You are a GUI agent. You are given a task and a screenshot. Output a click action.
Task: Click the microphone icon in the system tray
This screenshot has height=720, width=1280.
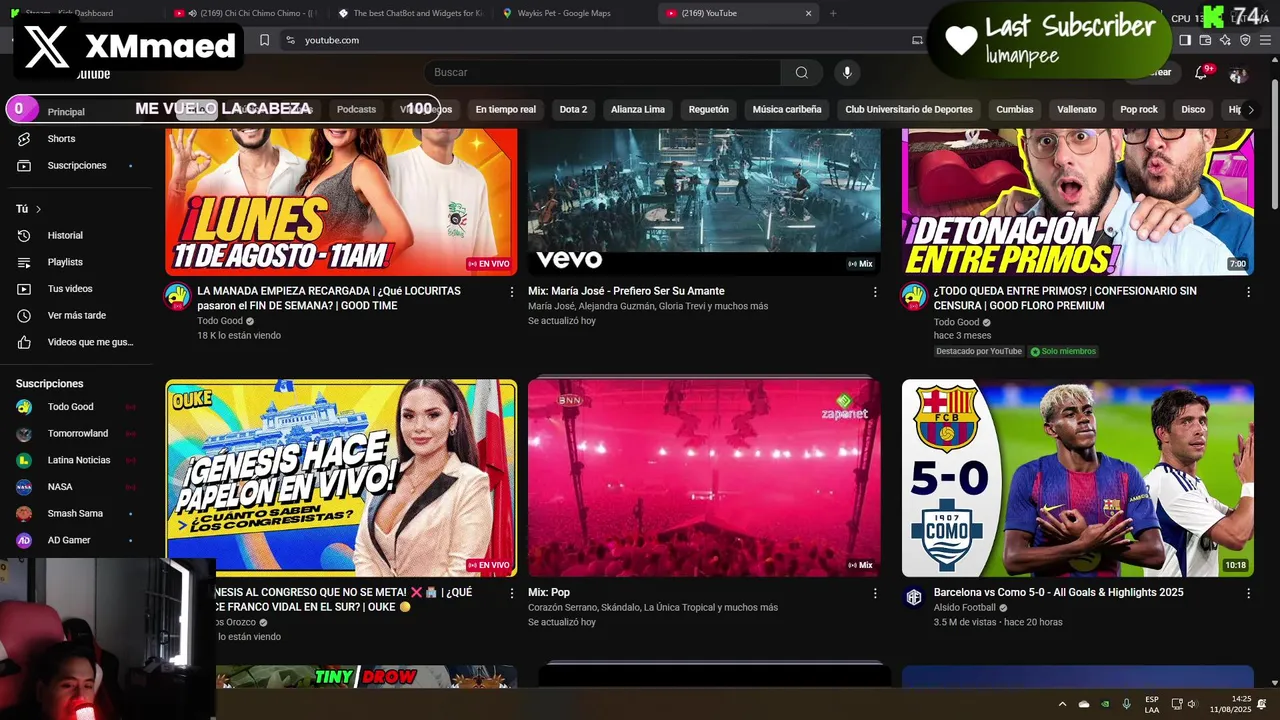1127,705
